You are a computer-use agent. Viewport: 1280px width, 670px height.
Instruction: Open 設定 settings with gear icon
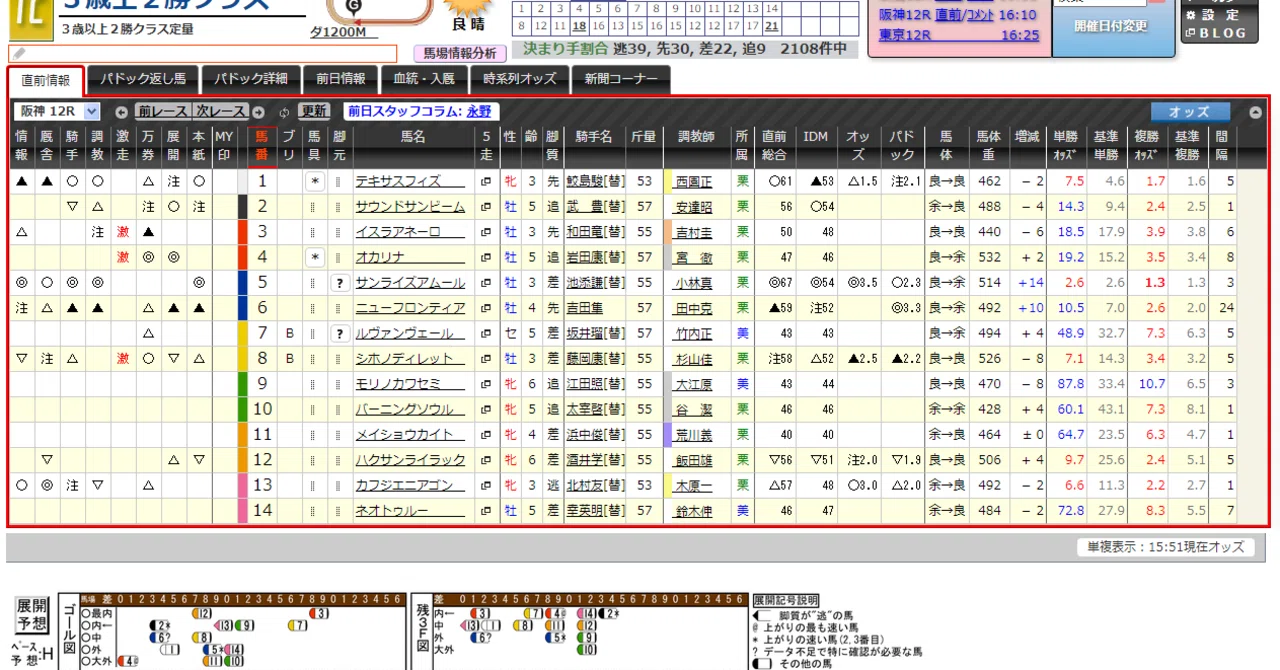tap(1214, 15)
